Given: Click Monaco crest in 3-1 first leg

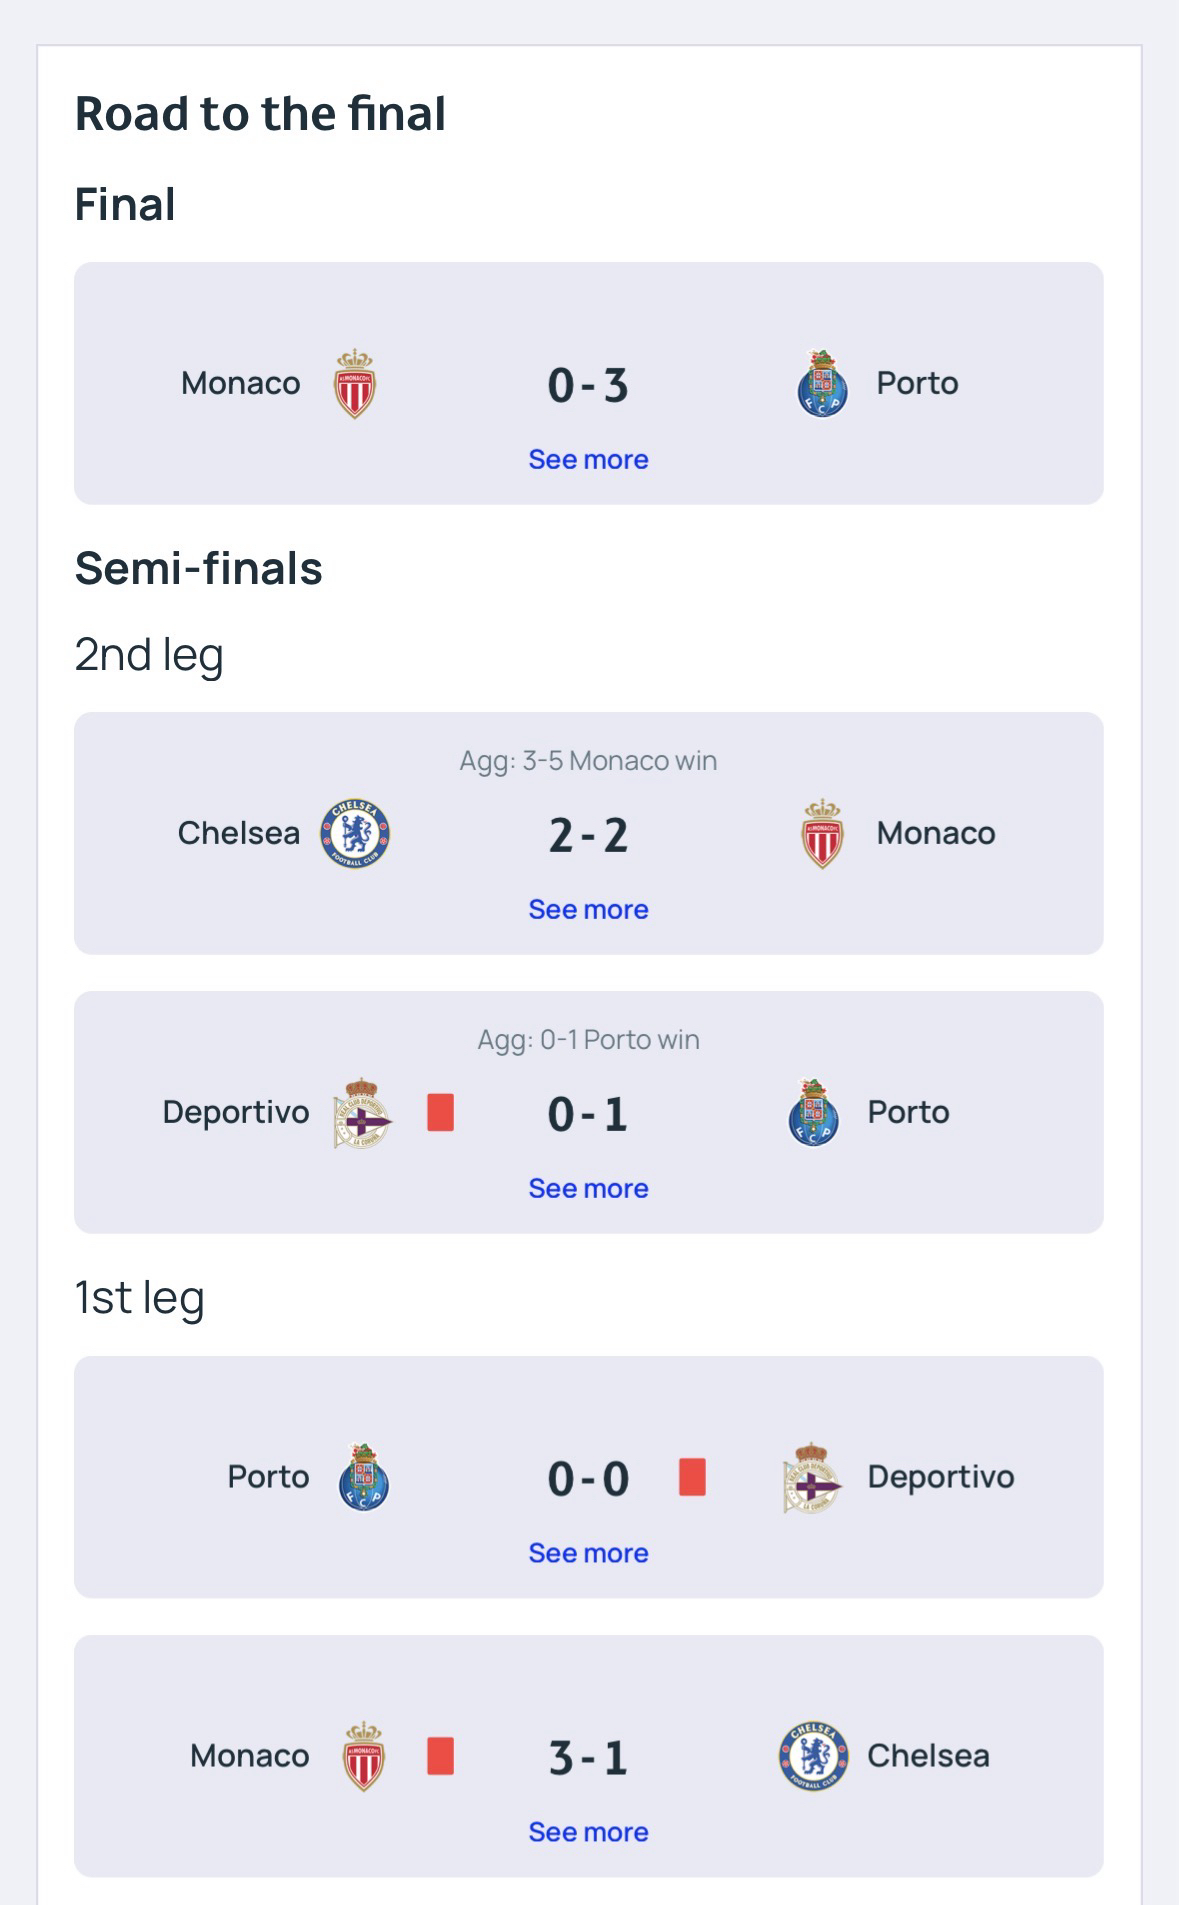Looking at the screenshot, I should 363,1756.
